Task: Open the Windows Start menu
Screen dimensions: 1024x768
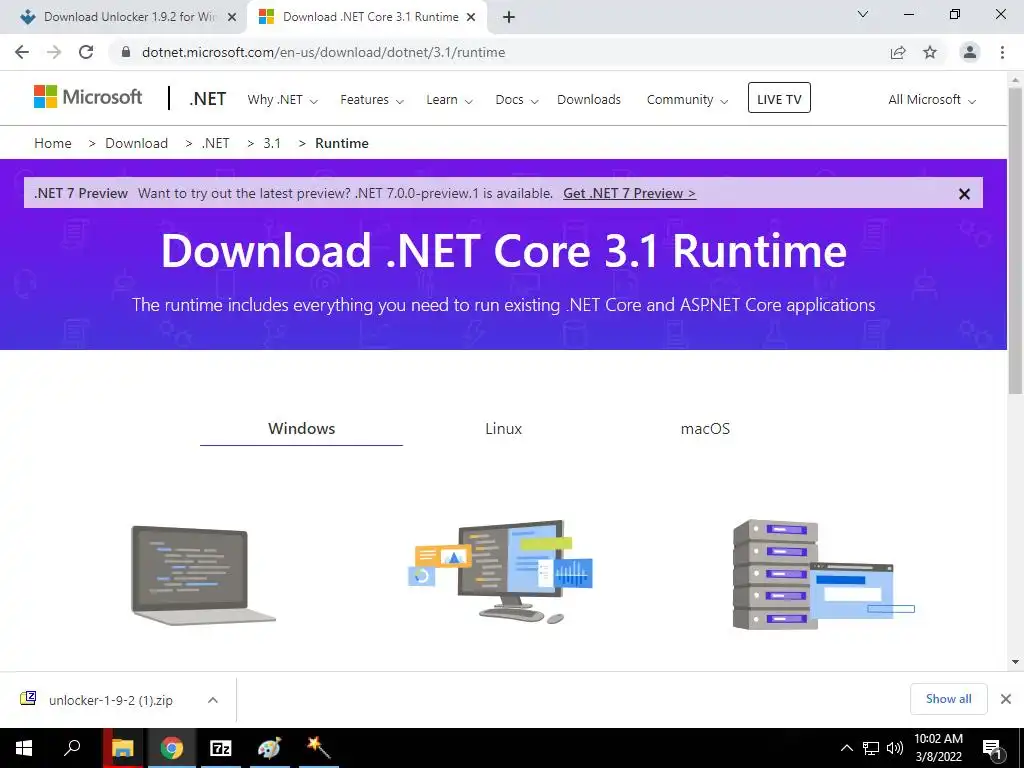Action: click(24, 748)
